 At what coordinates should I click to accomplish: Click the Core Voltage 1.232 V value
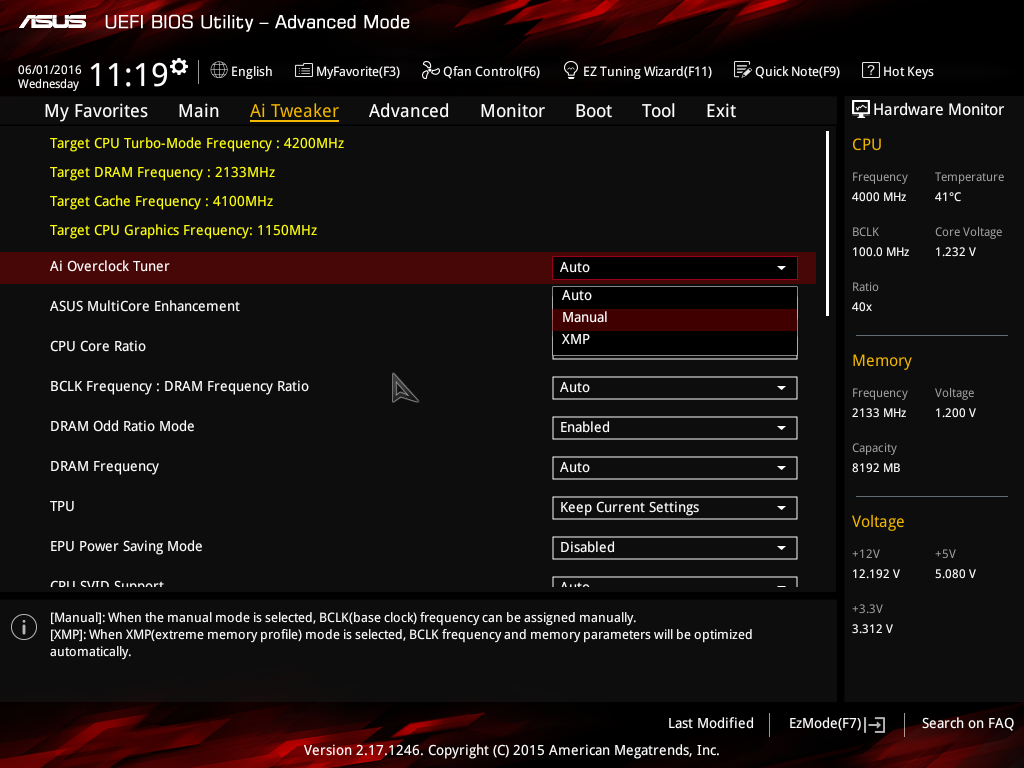tap(955, 251)
